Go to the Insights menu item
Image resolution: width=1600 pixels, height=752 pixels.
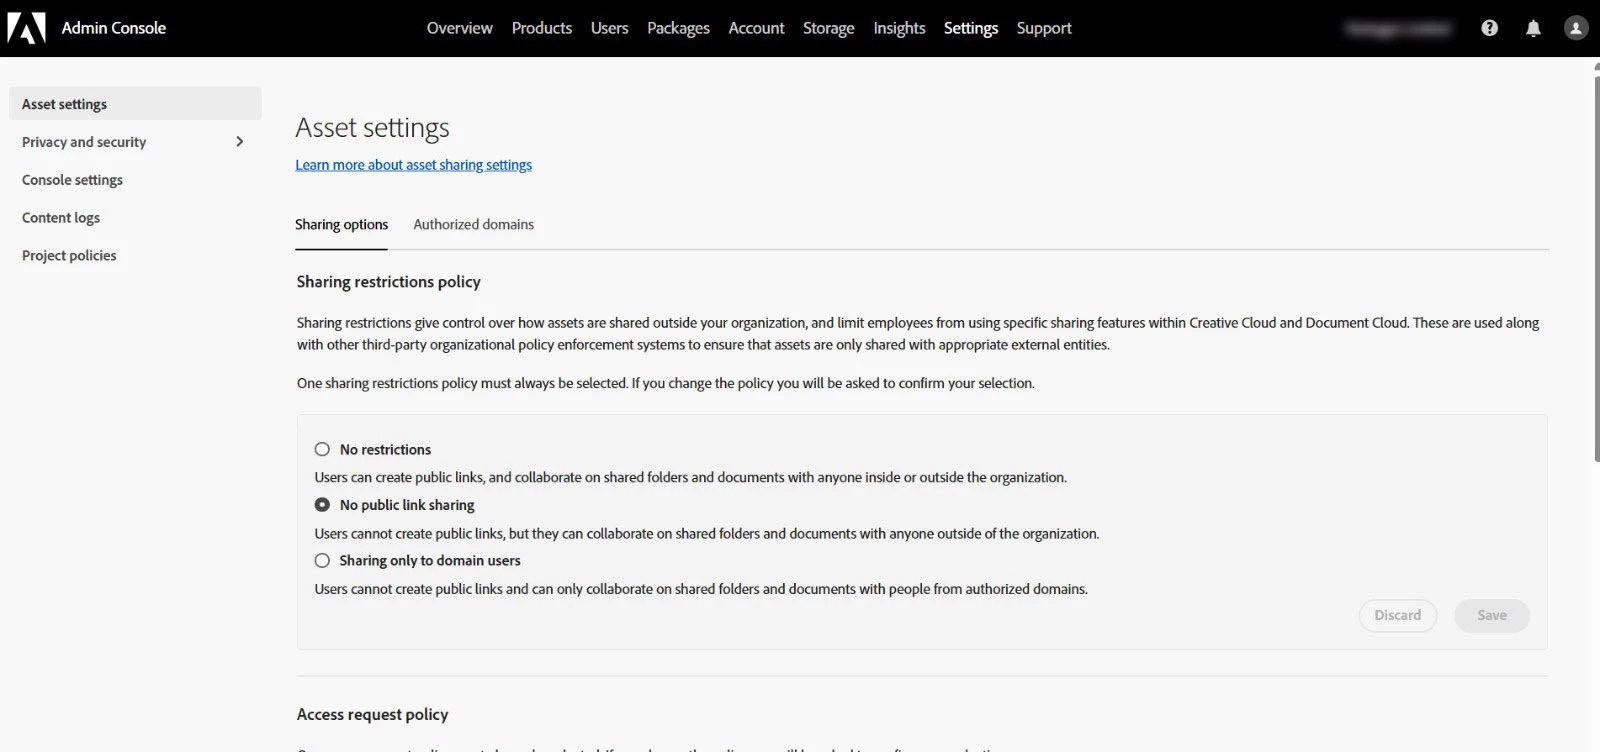[899, 28]
